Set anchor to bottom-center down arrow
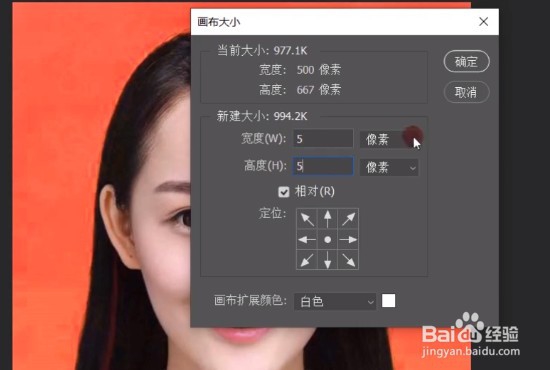 tap(328, 260)
